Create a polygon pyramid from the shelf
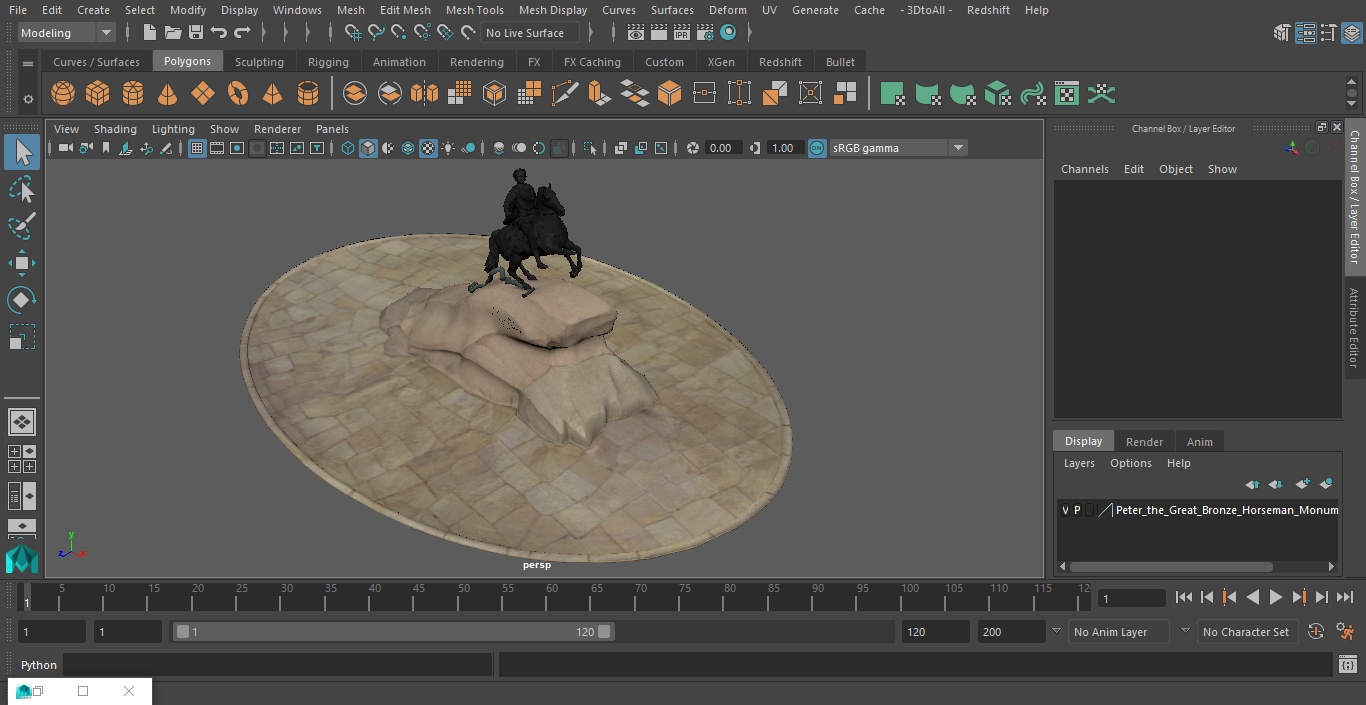 click(x=272, y=94)
